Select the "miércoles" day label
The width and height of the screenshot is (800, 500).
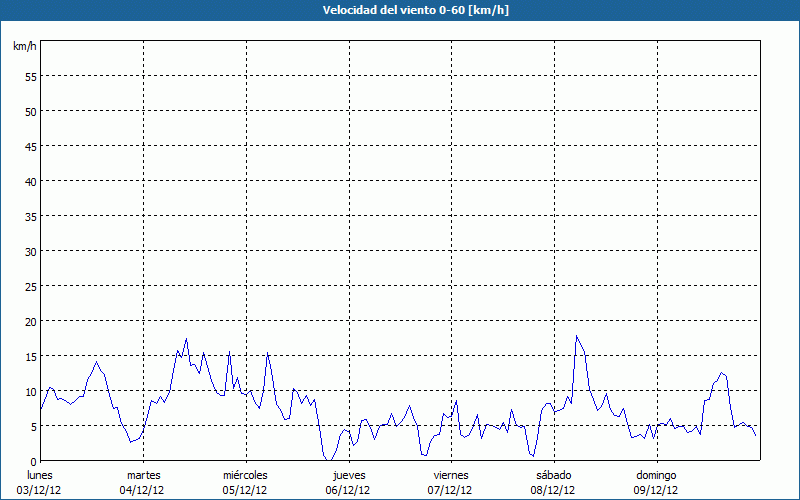point(245,475)
